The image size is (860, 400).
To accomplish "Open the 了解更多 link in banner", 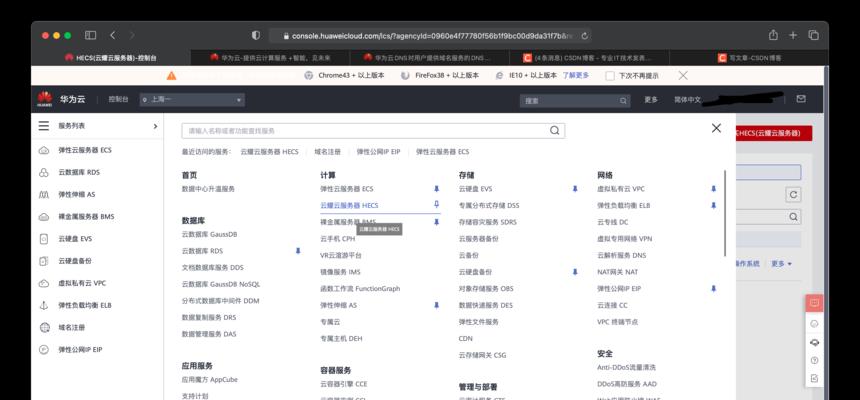I will click(x=576, y=75).
